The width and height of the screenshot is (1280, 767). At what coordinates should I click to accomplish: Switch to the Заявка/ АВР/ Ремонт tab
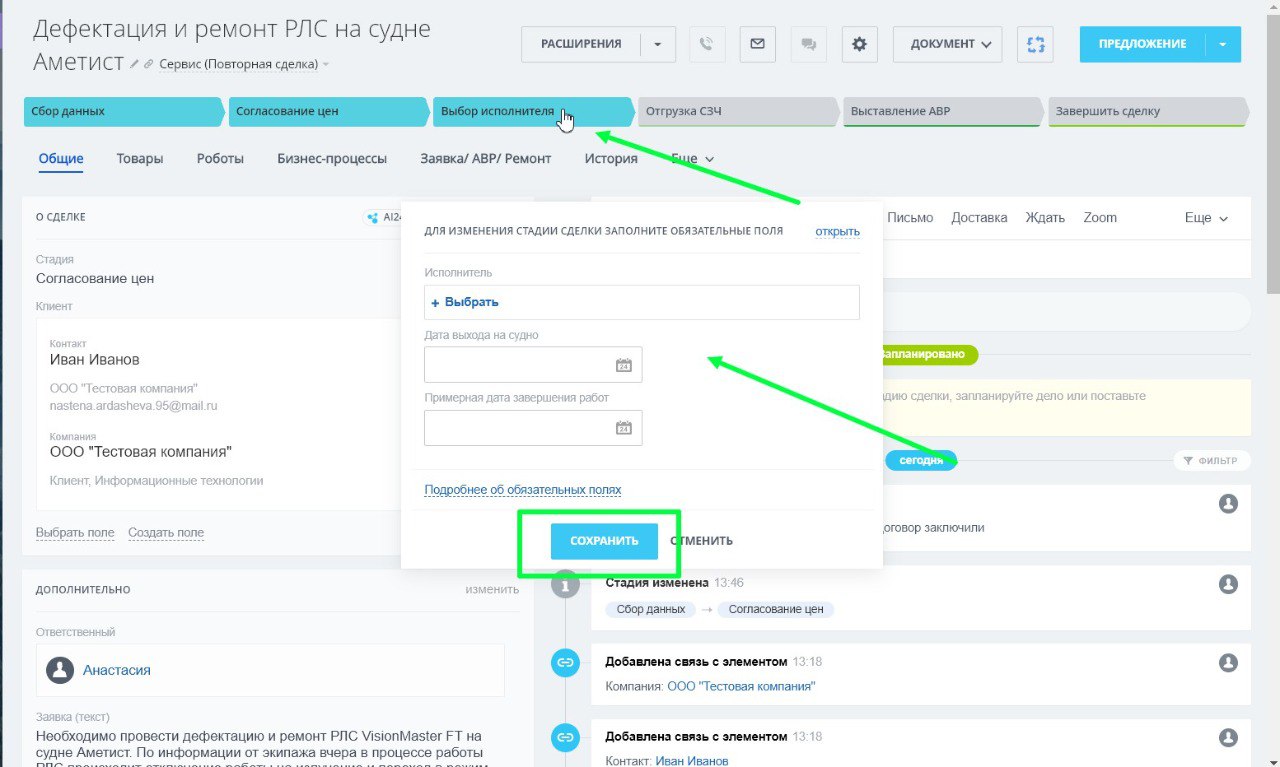click(486, 158)
